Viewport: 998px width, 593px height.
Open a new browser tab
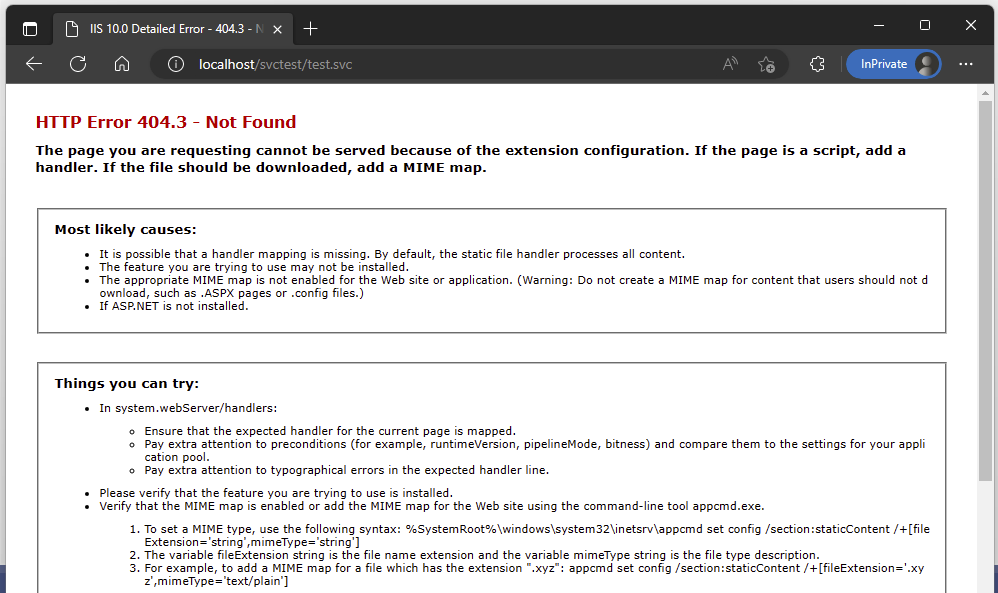[311, 29]
